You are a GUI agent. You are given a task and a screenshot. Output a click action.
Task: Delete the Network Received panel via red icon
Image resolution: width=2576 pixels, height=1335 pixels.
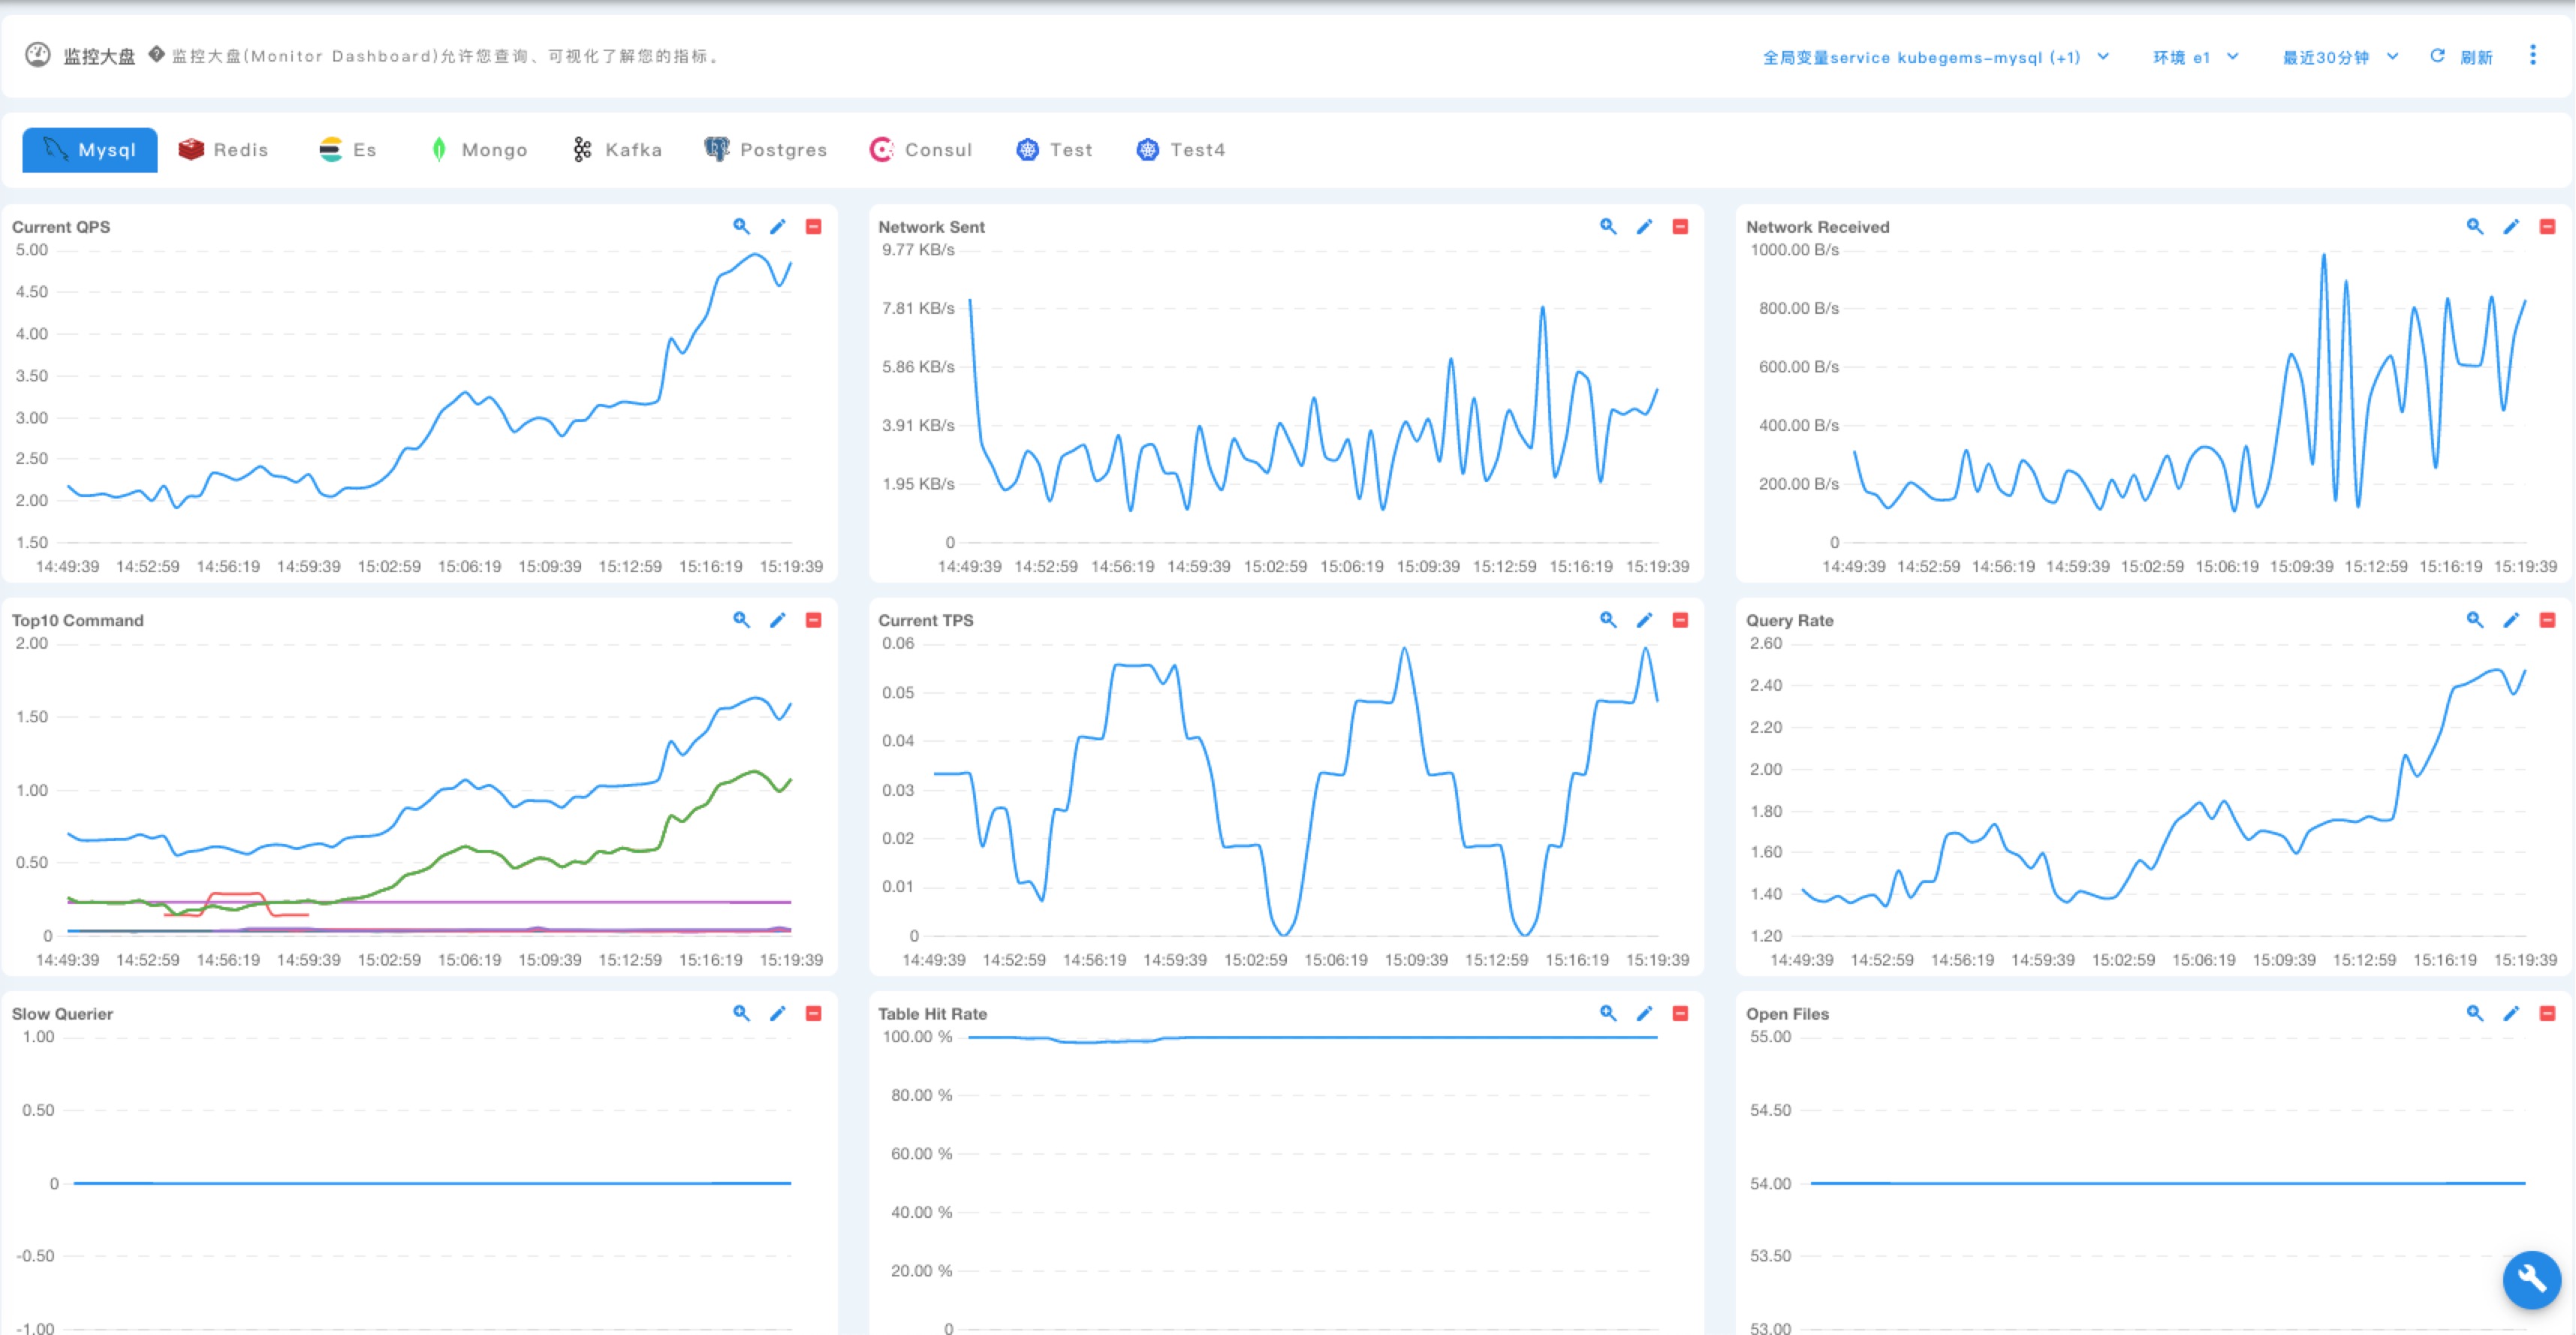coord(2547,226)
